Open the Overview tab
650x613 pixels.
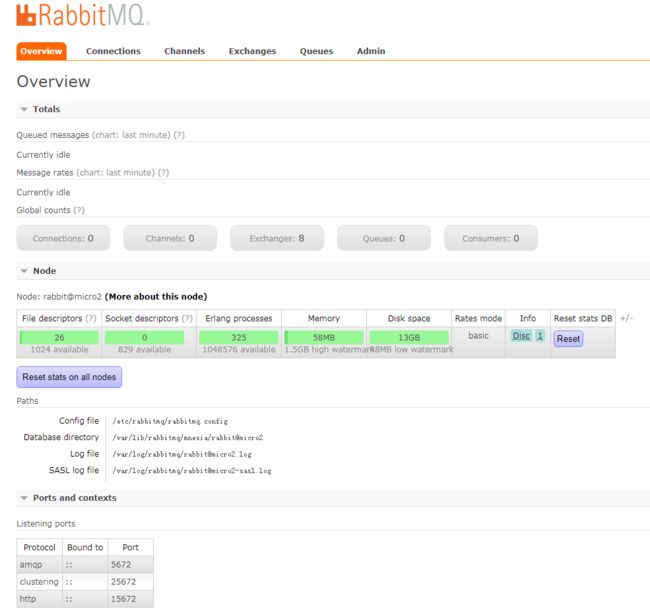tap(41, 51)
